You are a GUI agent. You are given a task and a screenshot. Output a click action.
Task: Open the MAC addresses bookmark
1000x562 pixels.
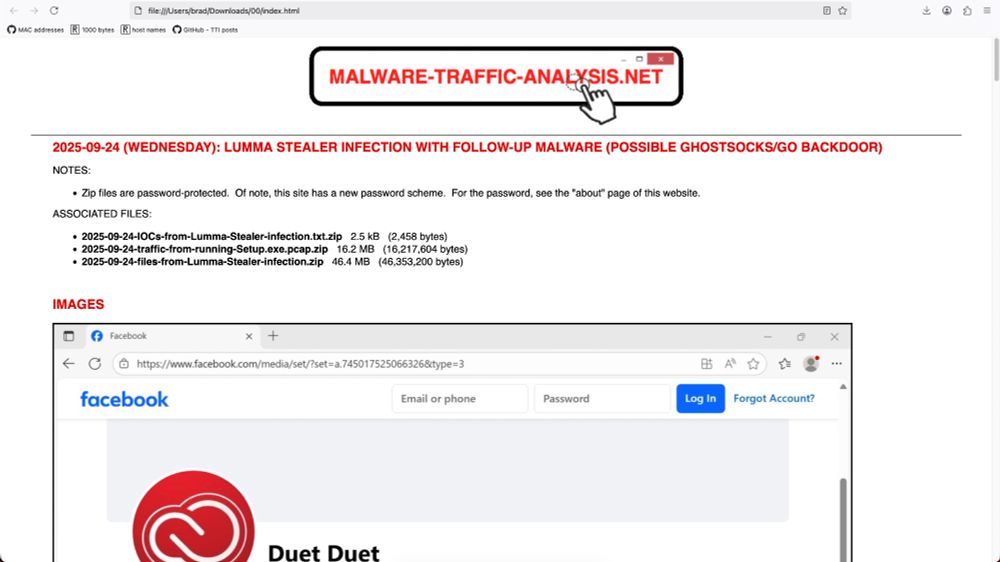(36, 30)
